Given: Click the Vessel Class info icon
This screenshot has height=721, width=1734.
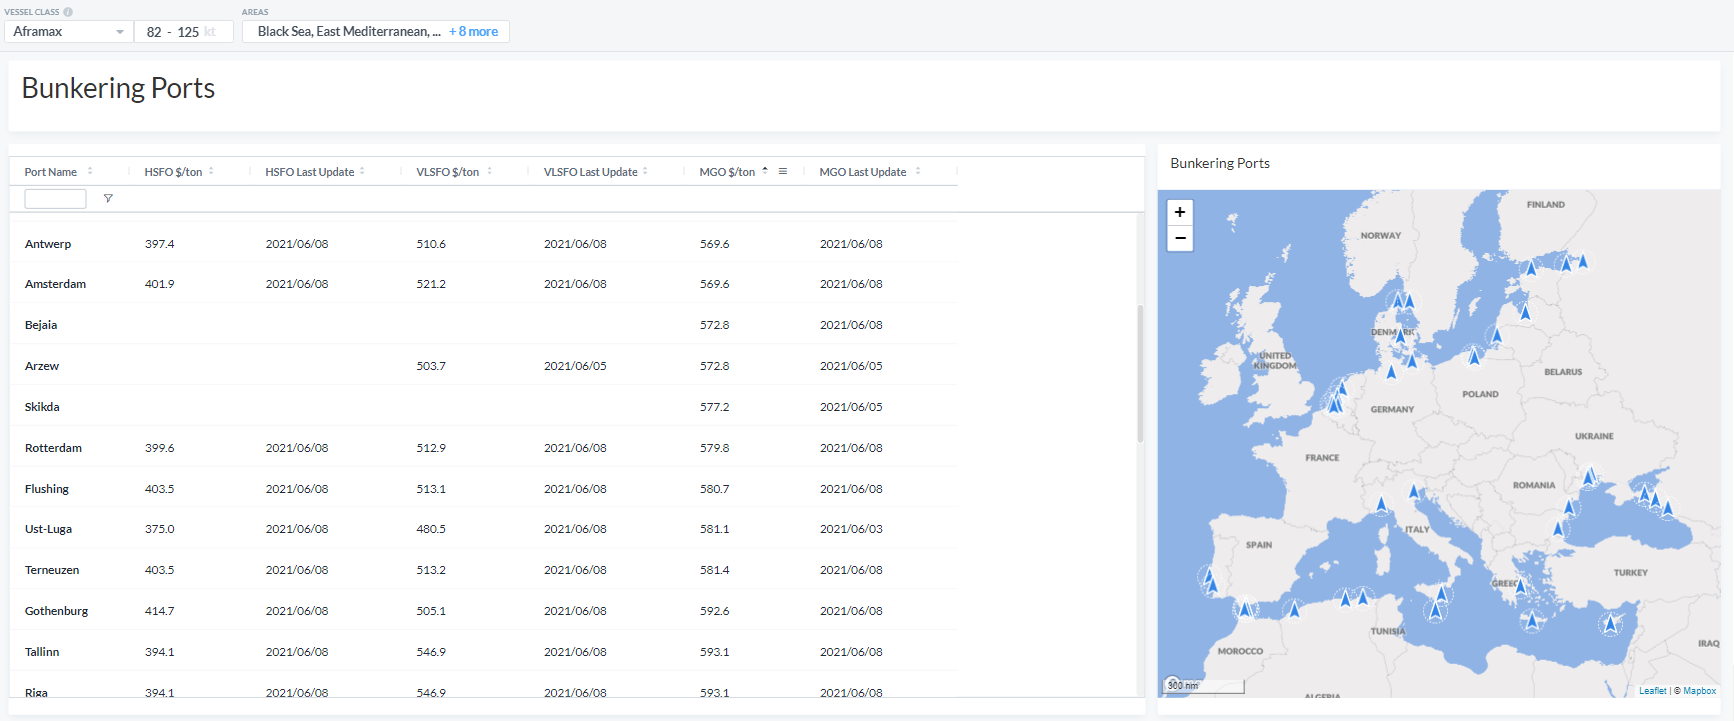Looking at the screenshot, I should pos(68,12).
